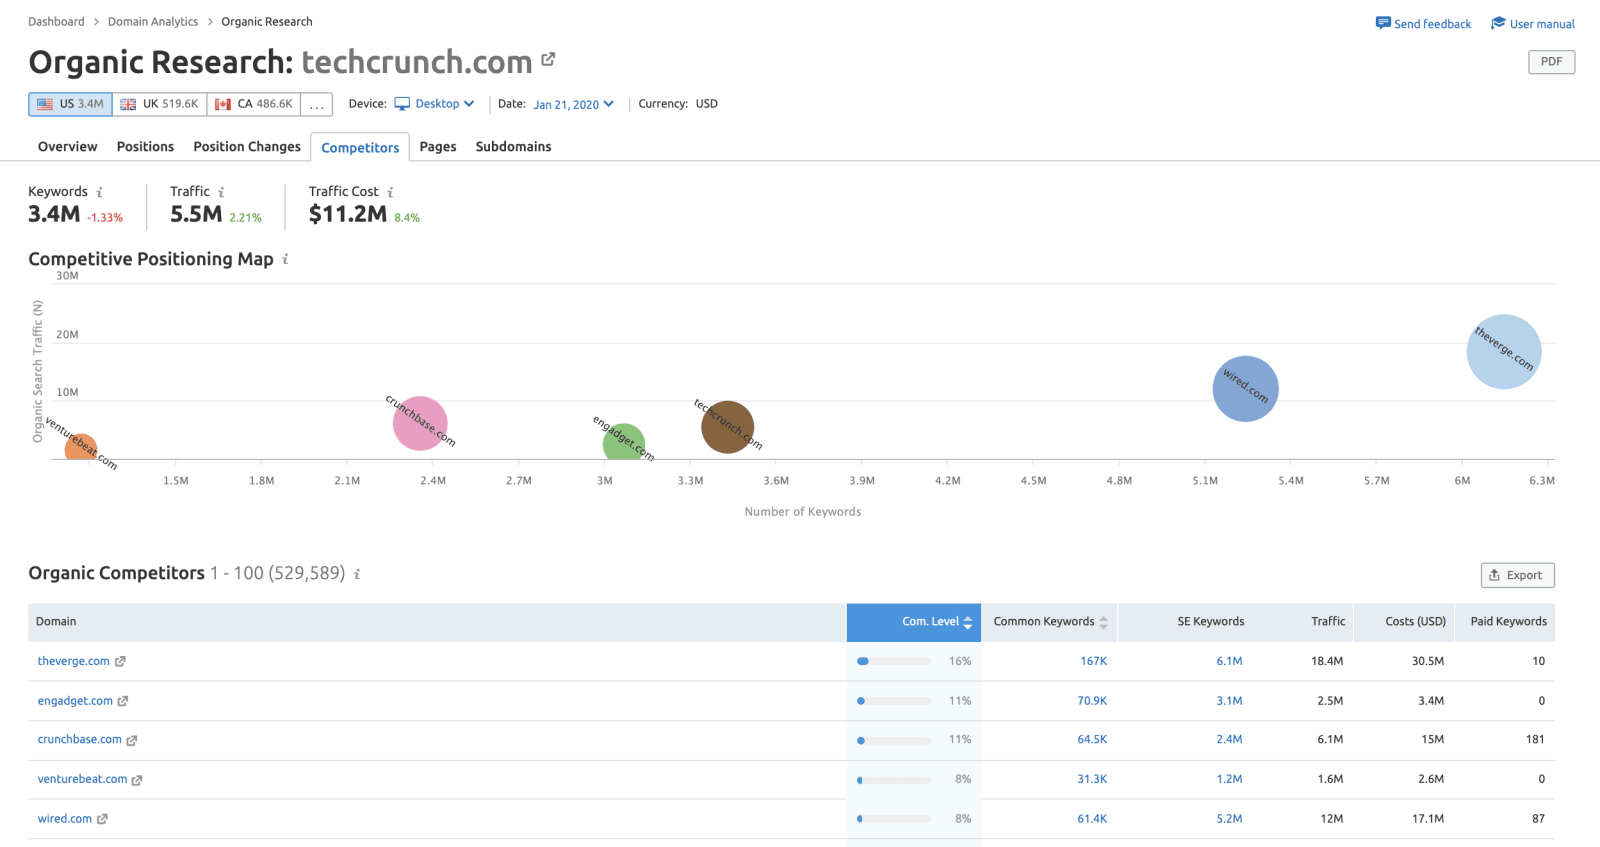The height and width of the screenshot is (847, 1600).
Task: Select the CA 486.6K database button
Action: click(254, 104)
